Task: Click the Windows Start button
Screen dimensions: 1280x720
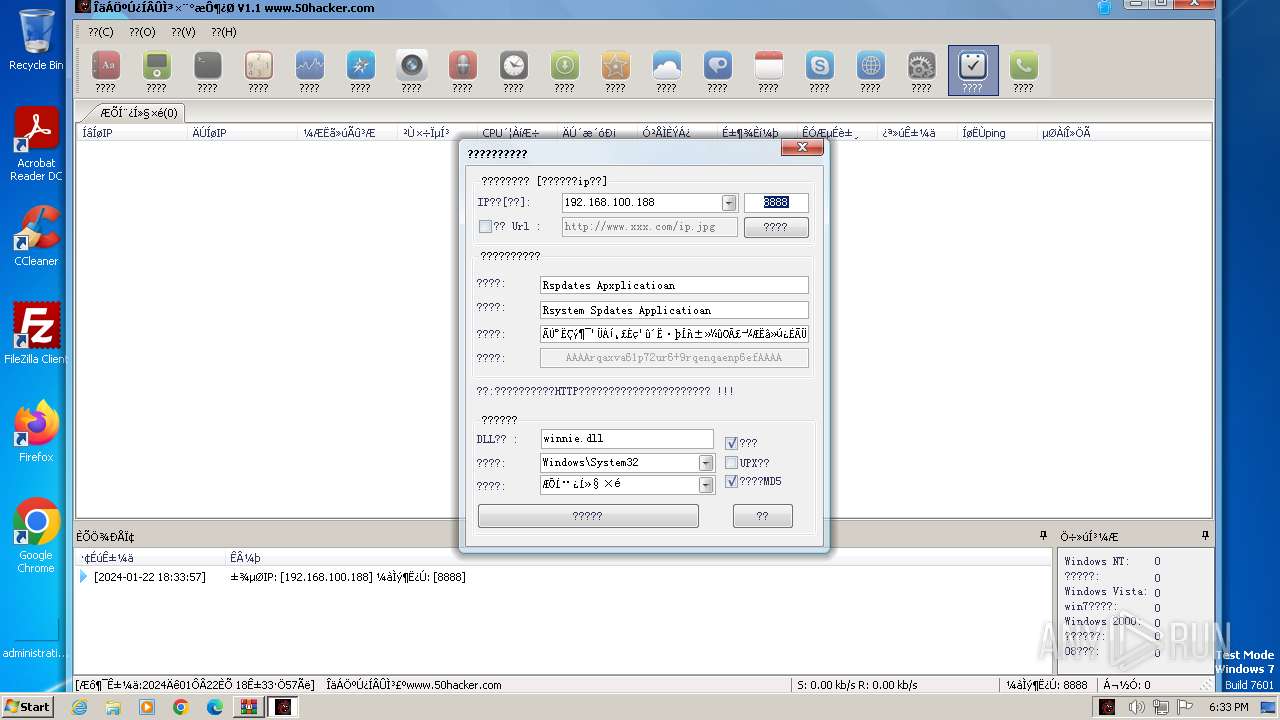Action: click(x=27, y=707)
